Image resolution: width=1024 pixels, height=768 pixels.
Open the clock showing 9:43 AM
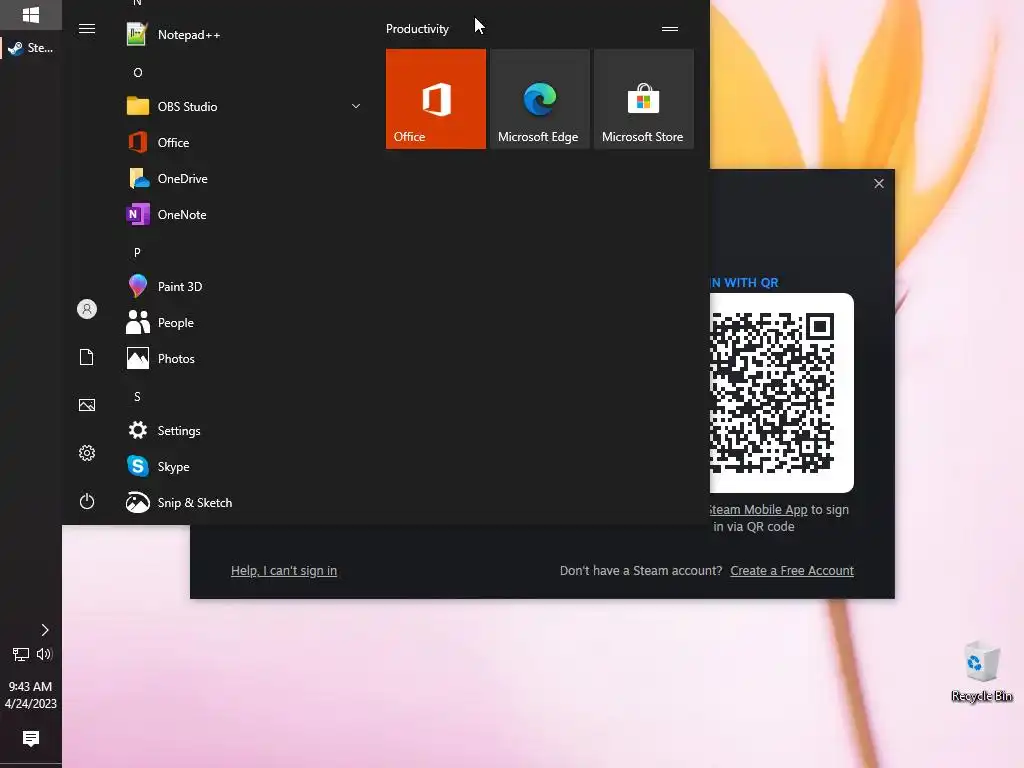pyautogui.click(x=31, y=695)
